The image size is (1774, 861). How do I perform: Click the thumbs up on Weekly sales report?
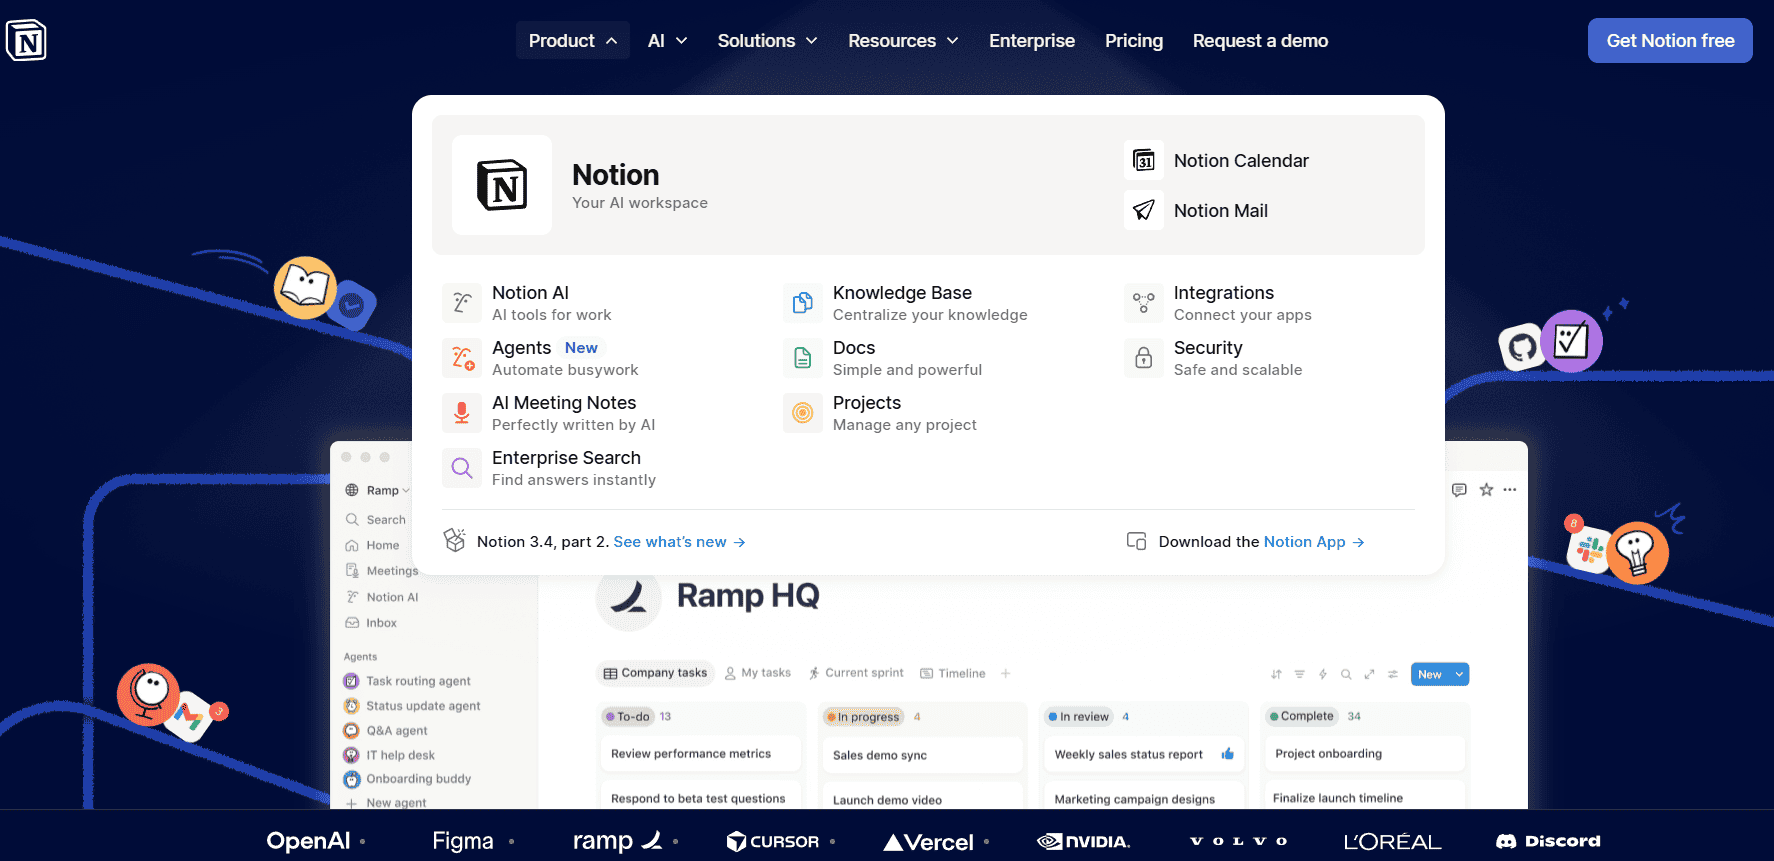click(x=1228, y=754)
